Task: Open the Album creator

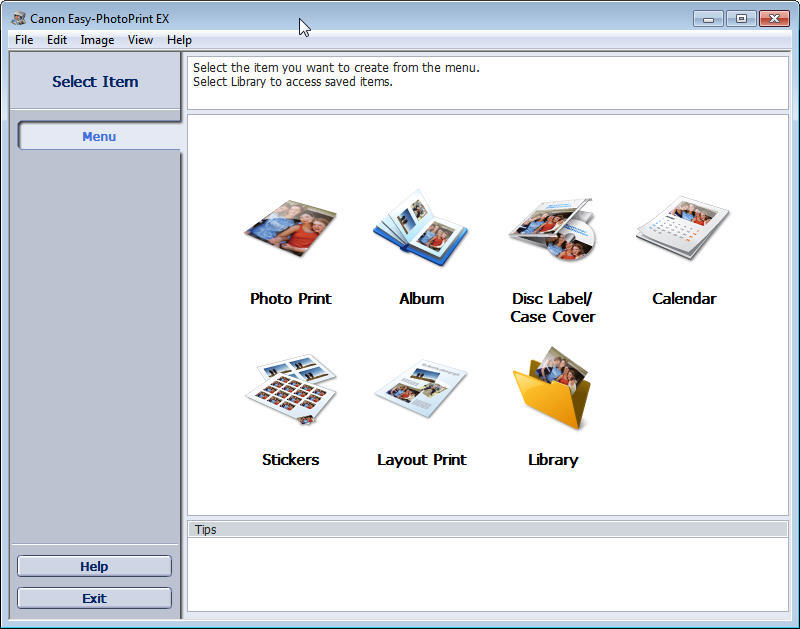Action: click(x=421, y=230)
